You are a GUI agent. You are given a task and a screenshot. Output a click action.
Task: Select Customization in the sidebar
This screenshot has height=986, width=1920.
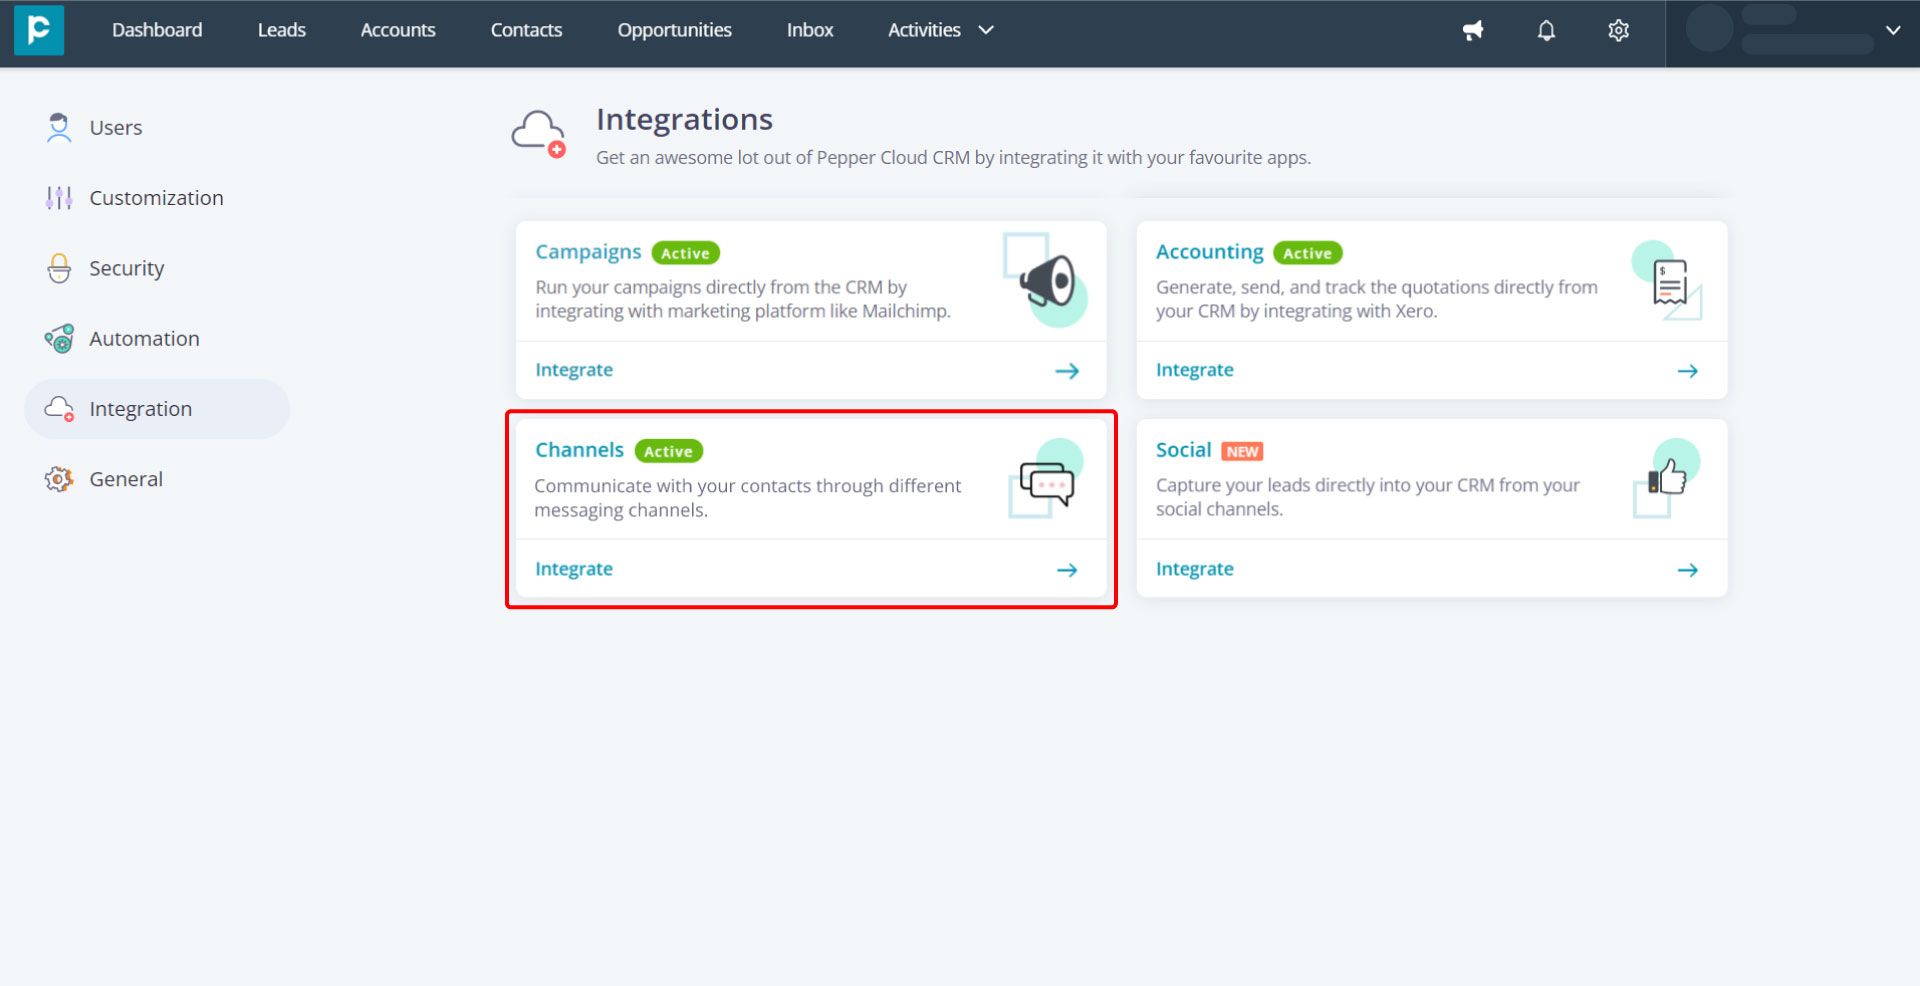(x=157, y=198)
